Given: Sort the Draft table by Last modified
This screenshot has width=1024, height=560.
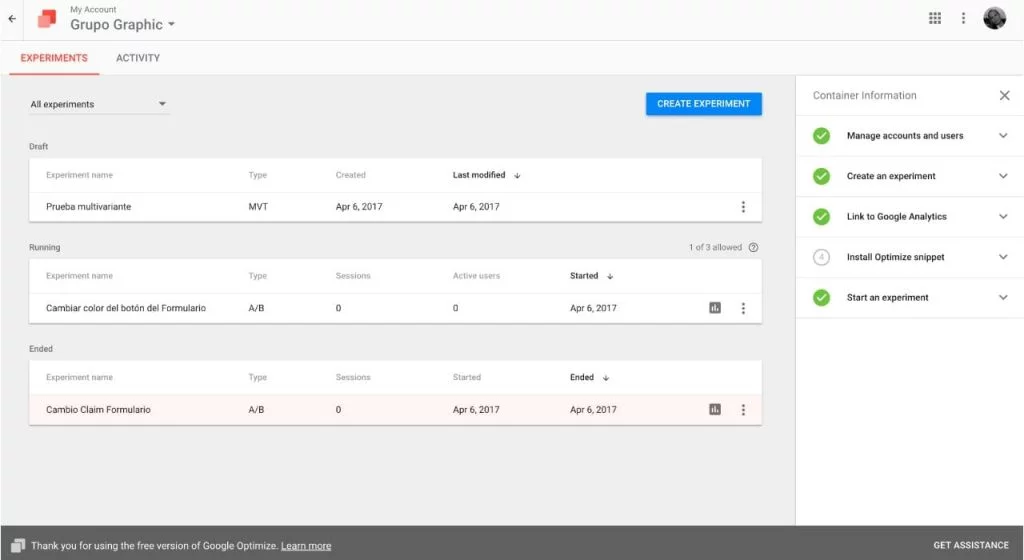Looking at the screenshot, I should click(x=486, y=175).
